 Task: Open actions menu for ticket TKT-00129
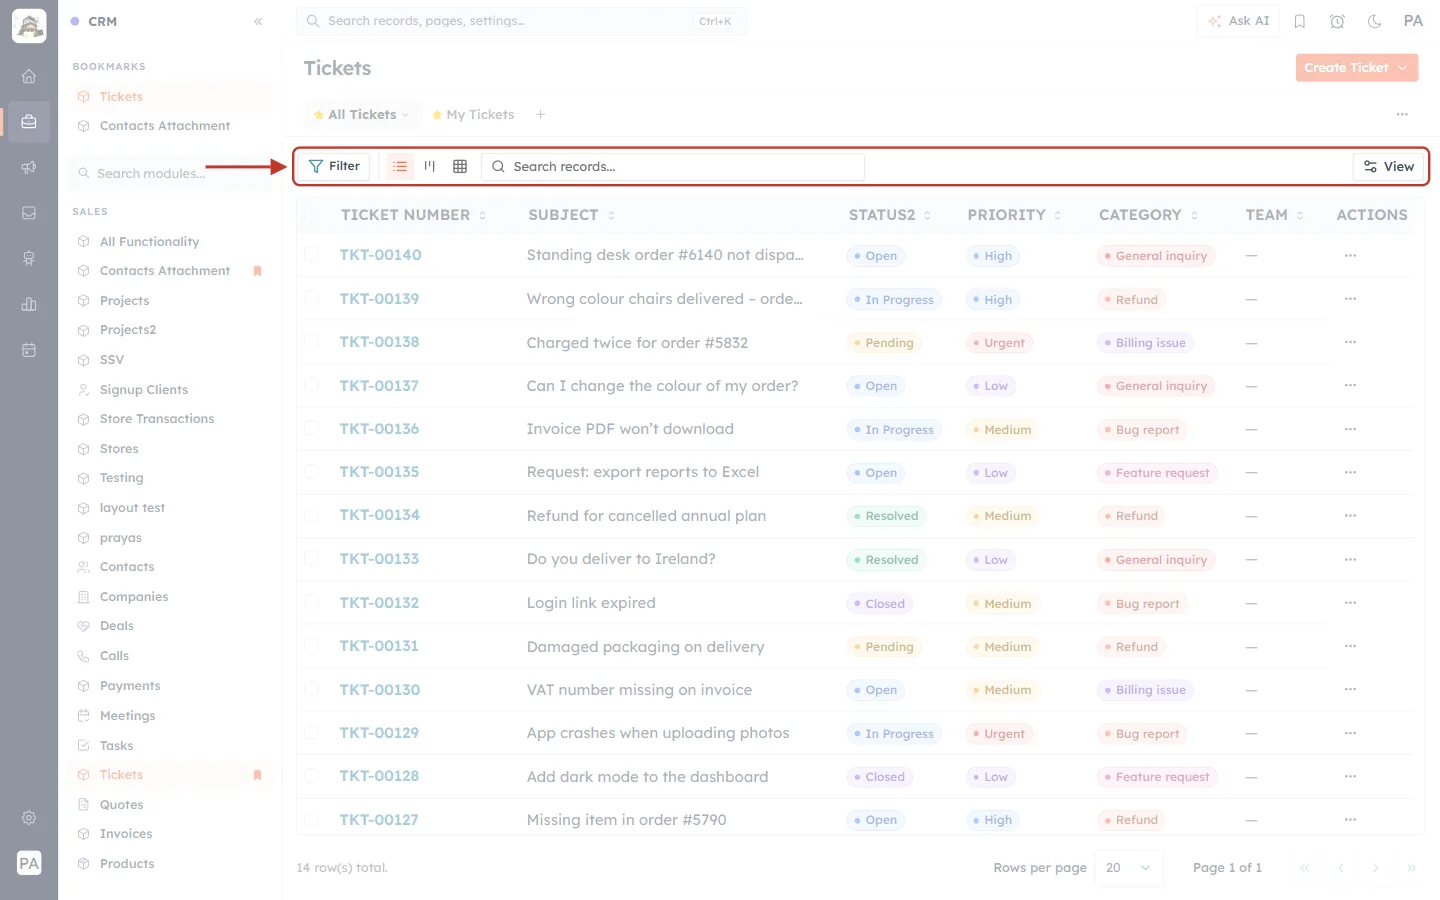pos(1350,733)
